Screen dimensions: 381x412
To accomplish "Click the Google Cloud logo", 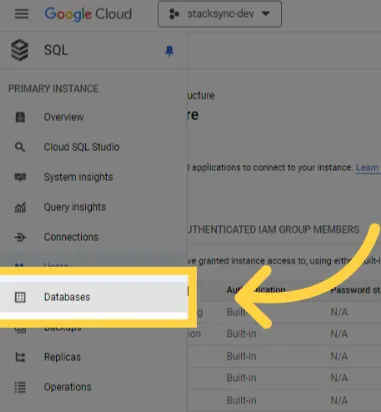I will pyautogui.click(x=88, y=14).
